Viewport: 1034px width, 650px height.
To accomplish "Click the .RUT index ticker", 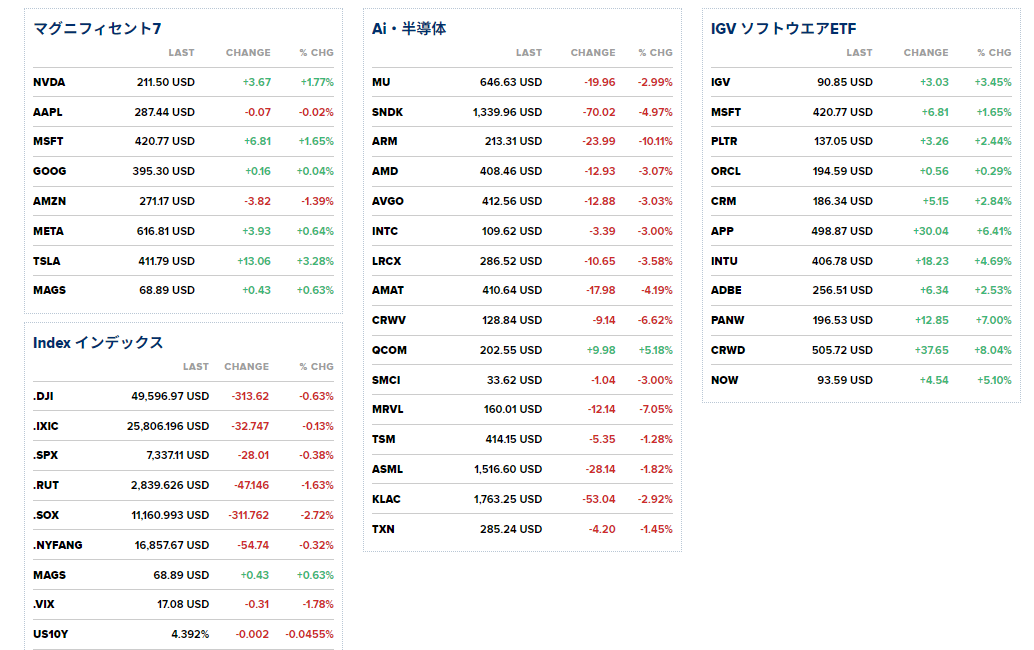I will (46, 485).
